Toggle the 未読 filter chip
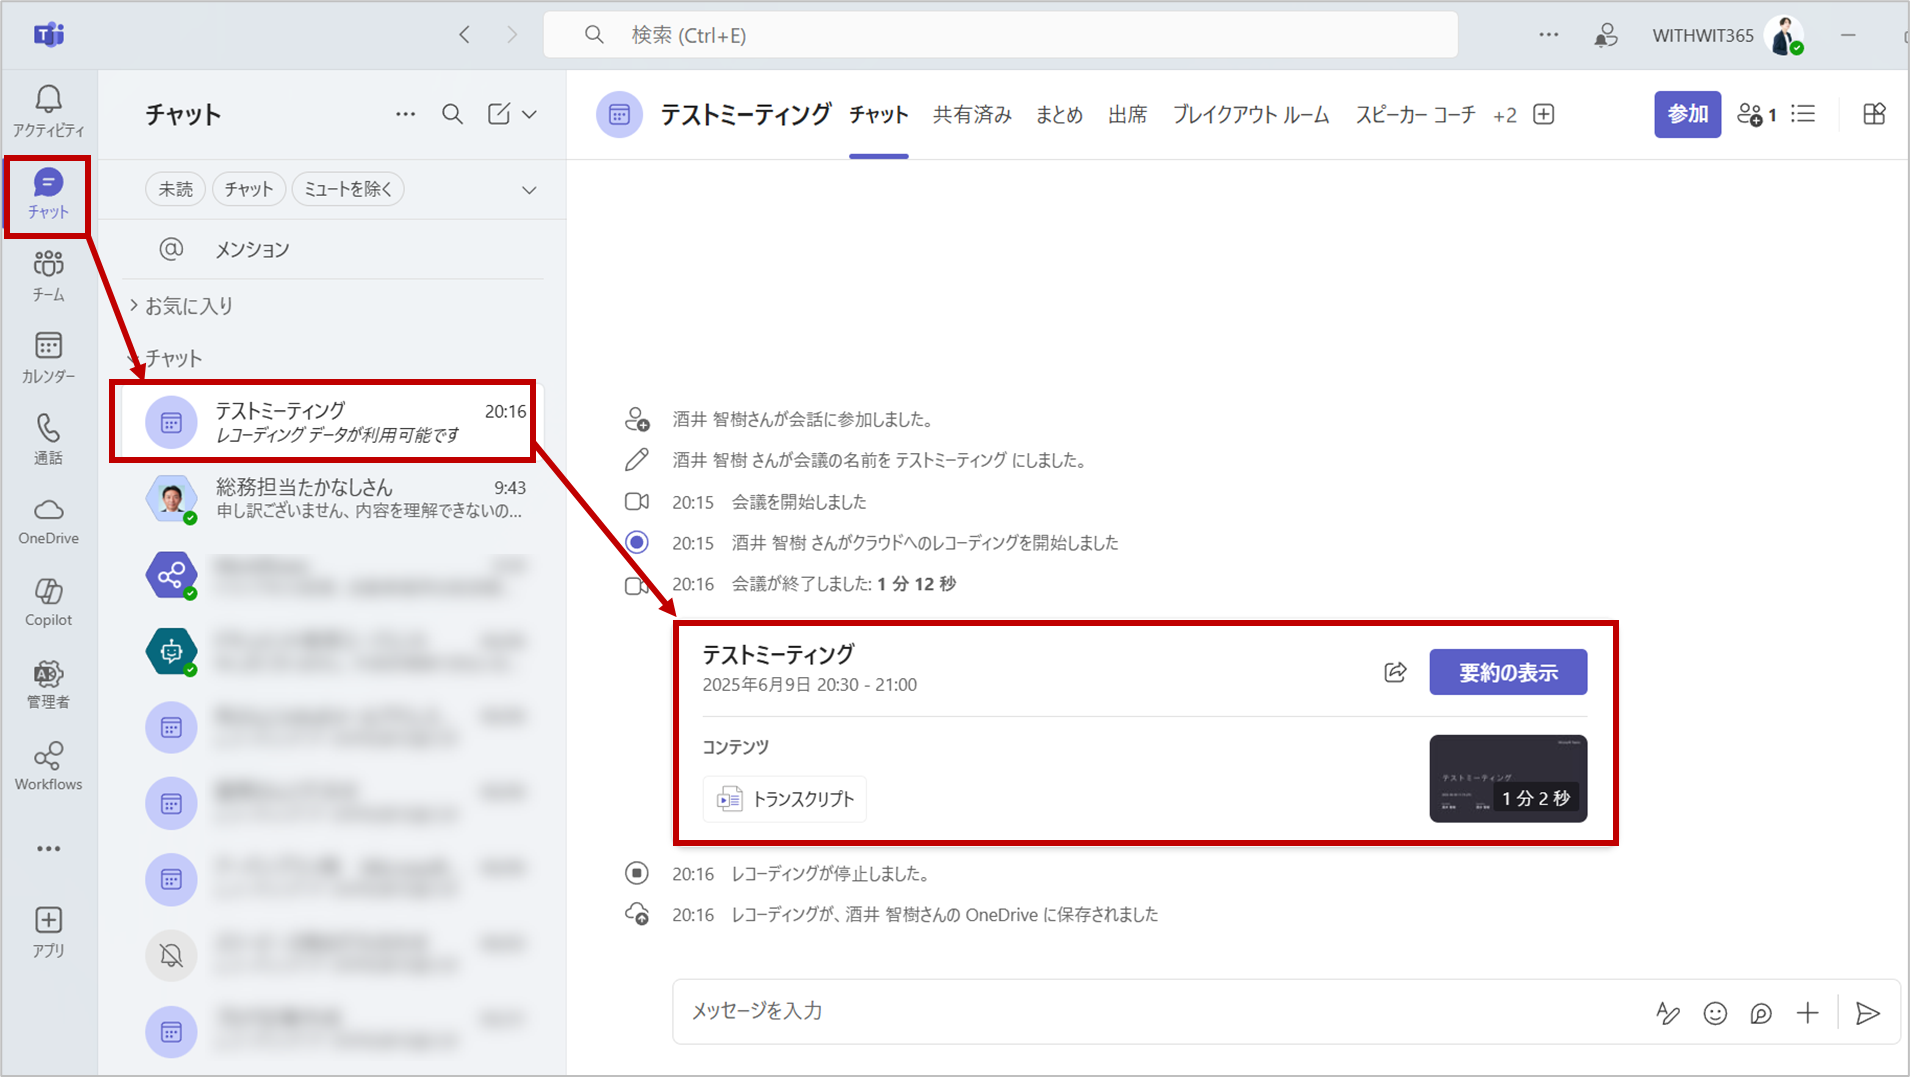 [175, 188]
